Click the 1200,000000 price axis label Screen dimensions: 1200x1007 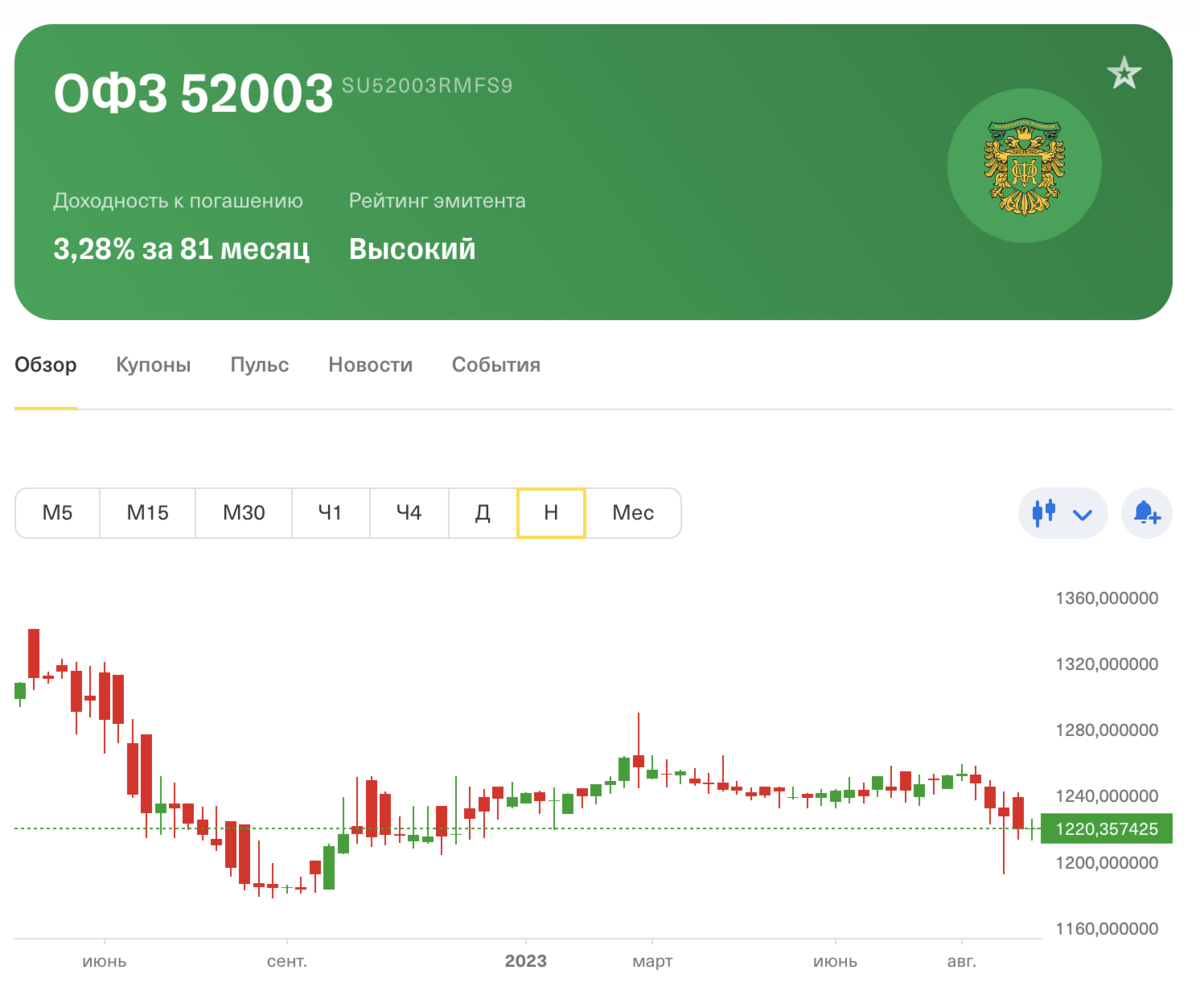(x=1107, y=863)
